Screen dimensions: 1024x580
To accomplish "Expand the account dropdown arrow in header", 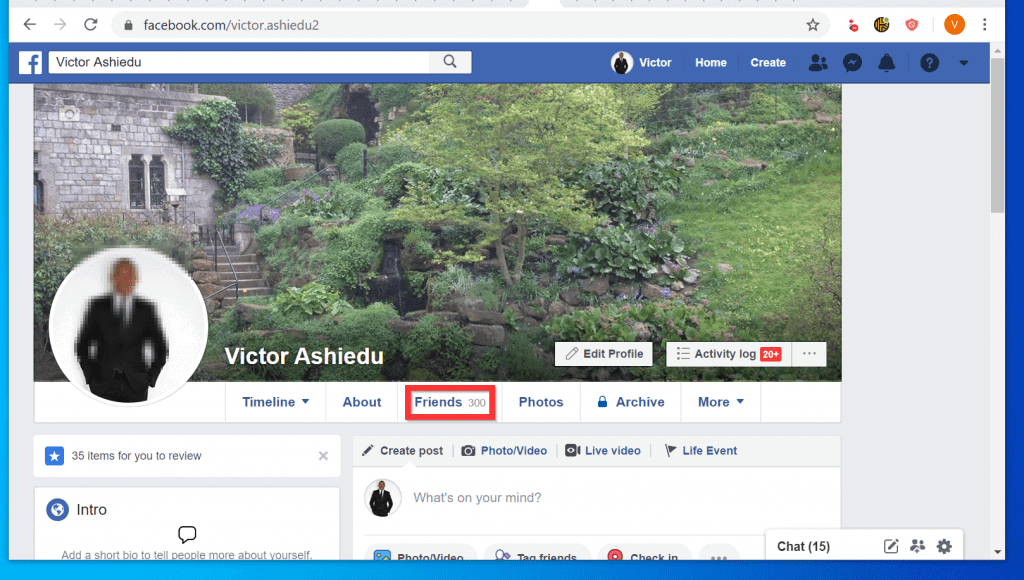I will (x=963, y=63).
